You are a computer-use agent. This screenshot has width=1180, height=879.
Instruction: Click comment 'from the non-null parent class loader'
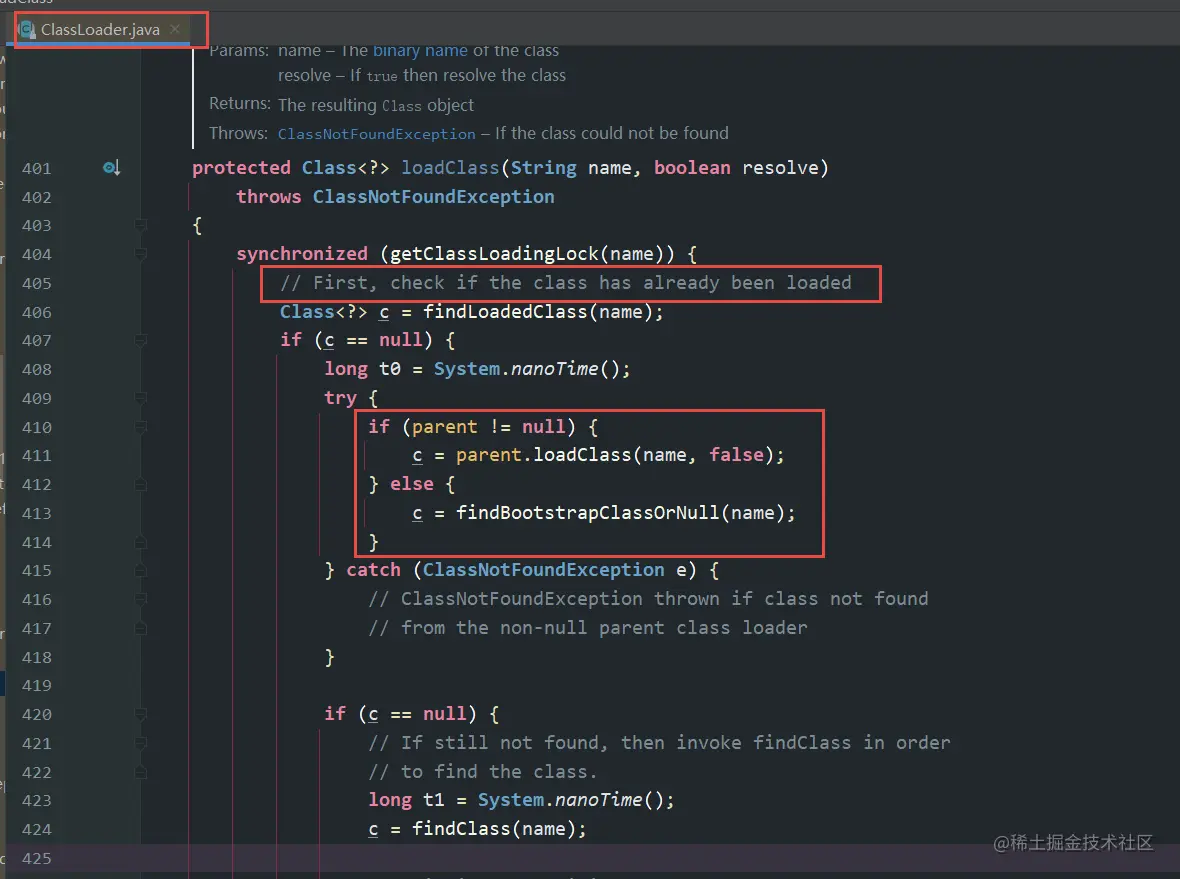(x=604, y=628)
